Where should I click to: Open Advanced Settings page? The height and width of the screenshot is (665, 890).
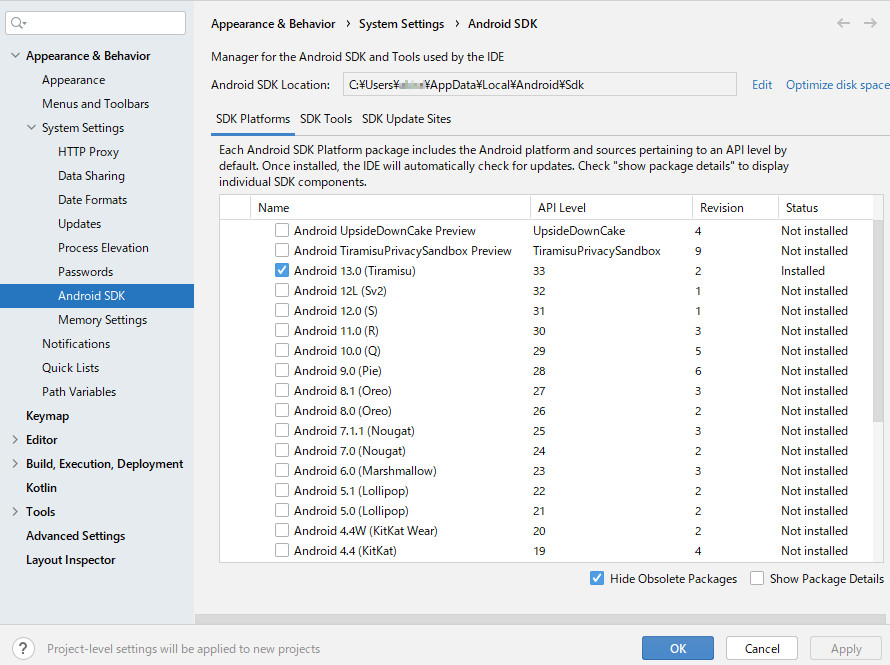coord(75,536)
